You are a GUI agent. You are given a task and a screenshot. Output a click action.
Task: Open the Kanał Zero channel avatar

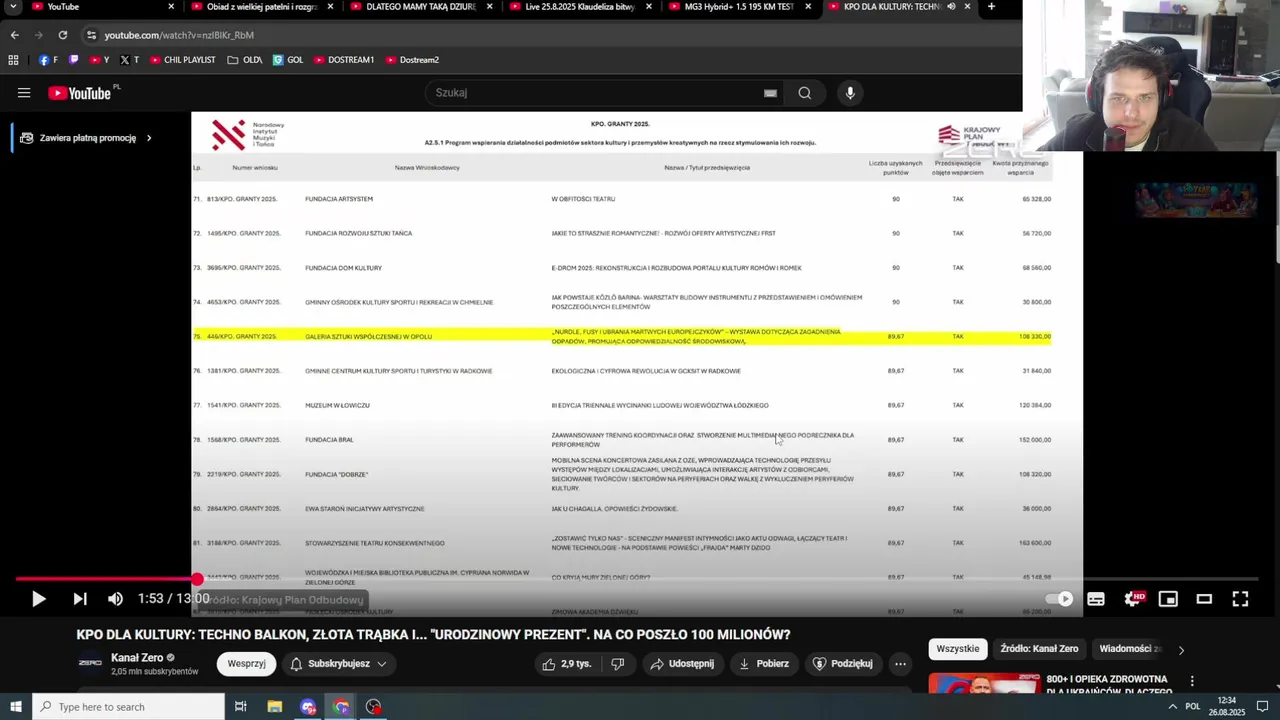tap(90, 663)
